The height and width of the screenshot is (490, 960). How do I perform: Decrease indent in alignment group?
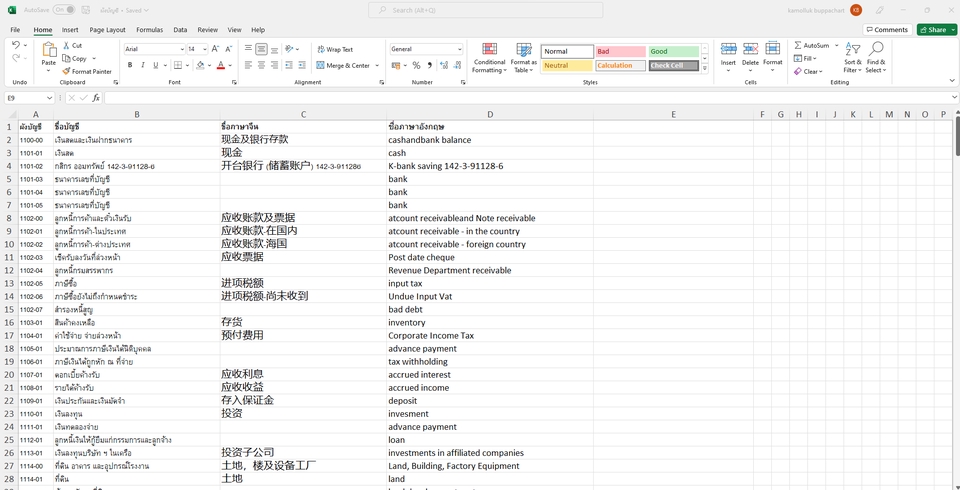click(x=288, y=65)
